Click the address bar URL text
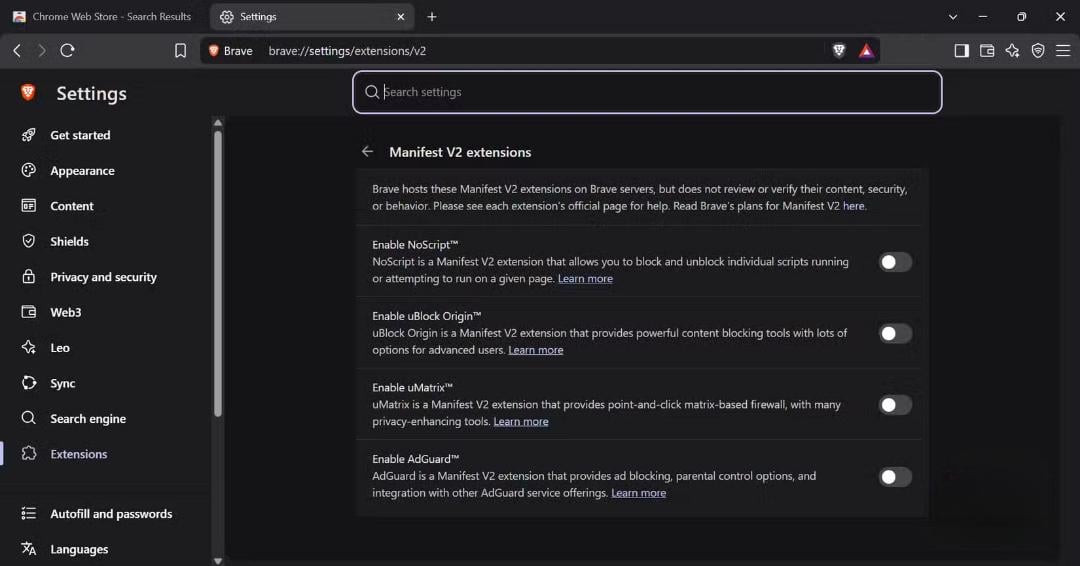This screenshot has height=566, width=1080. point(347,51)
